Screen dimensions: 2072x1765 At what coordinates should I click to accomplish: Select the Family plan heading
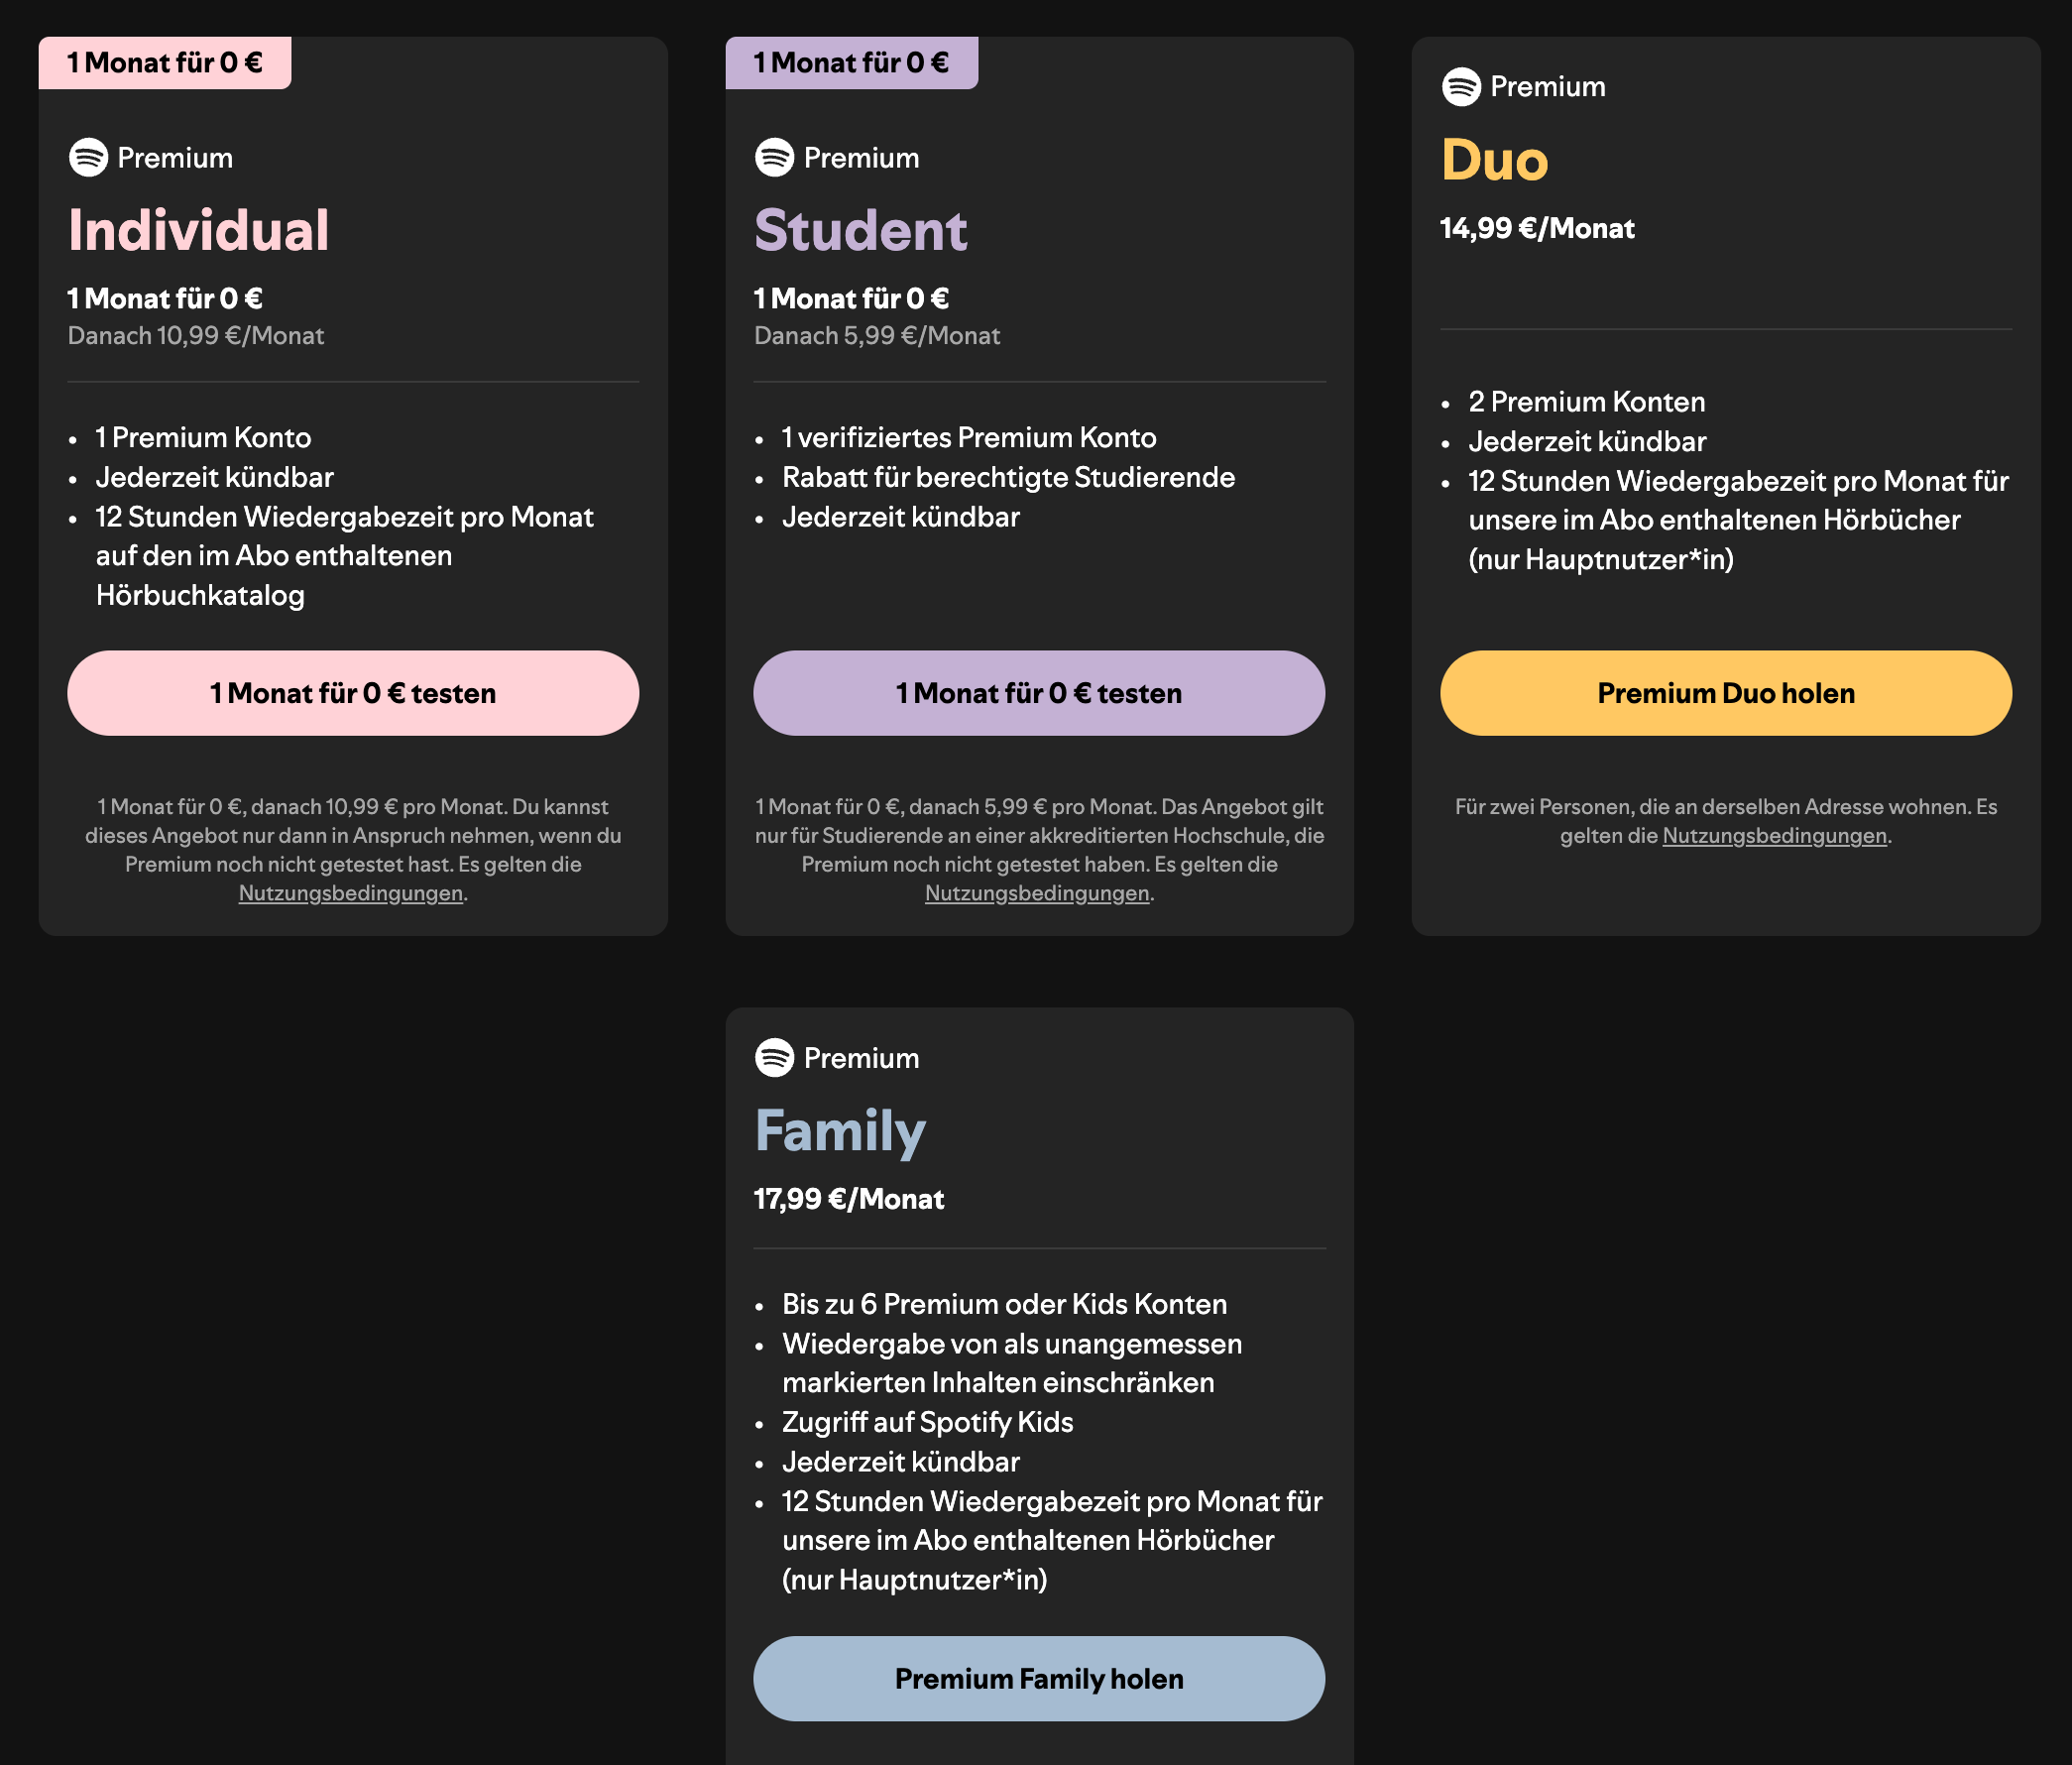pos(839,1130)
